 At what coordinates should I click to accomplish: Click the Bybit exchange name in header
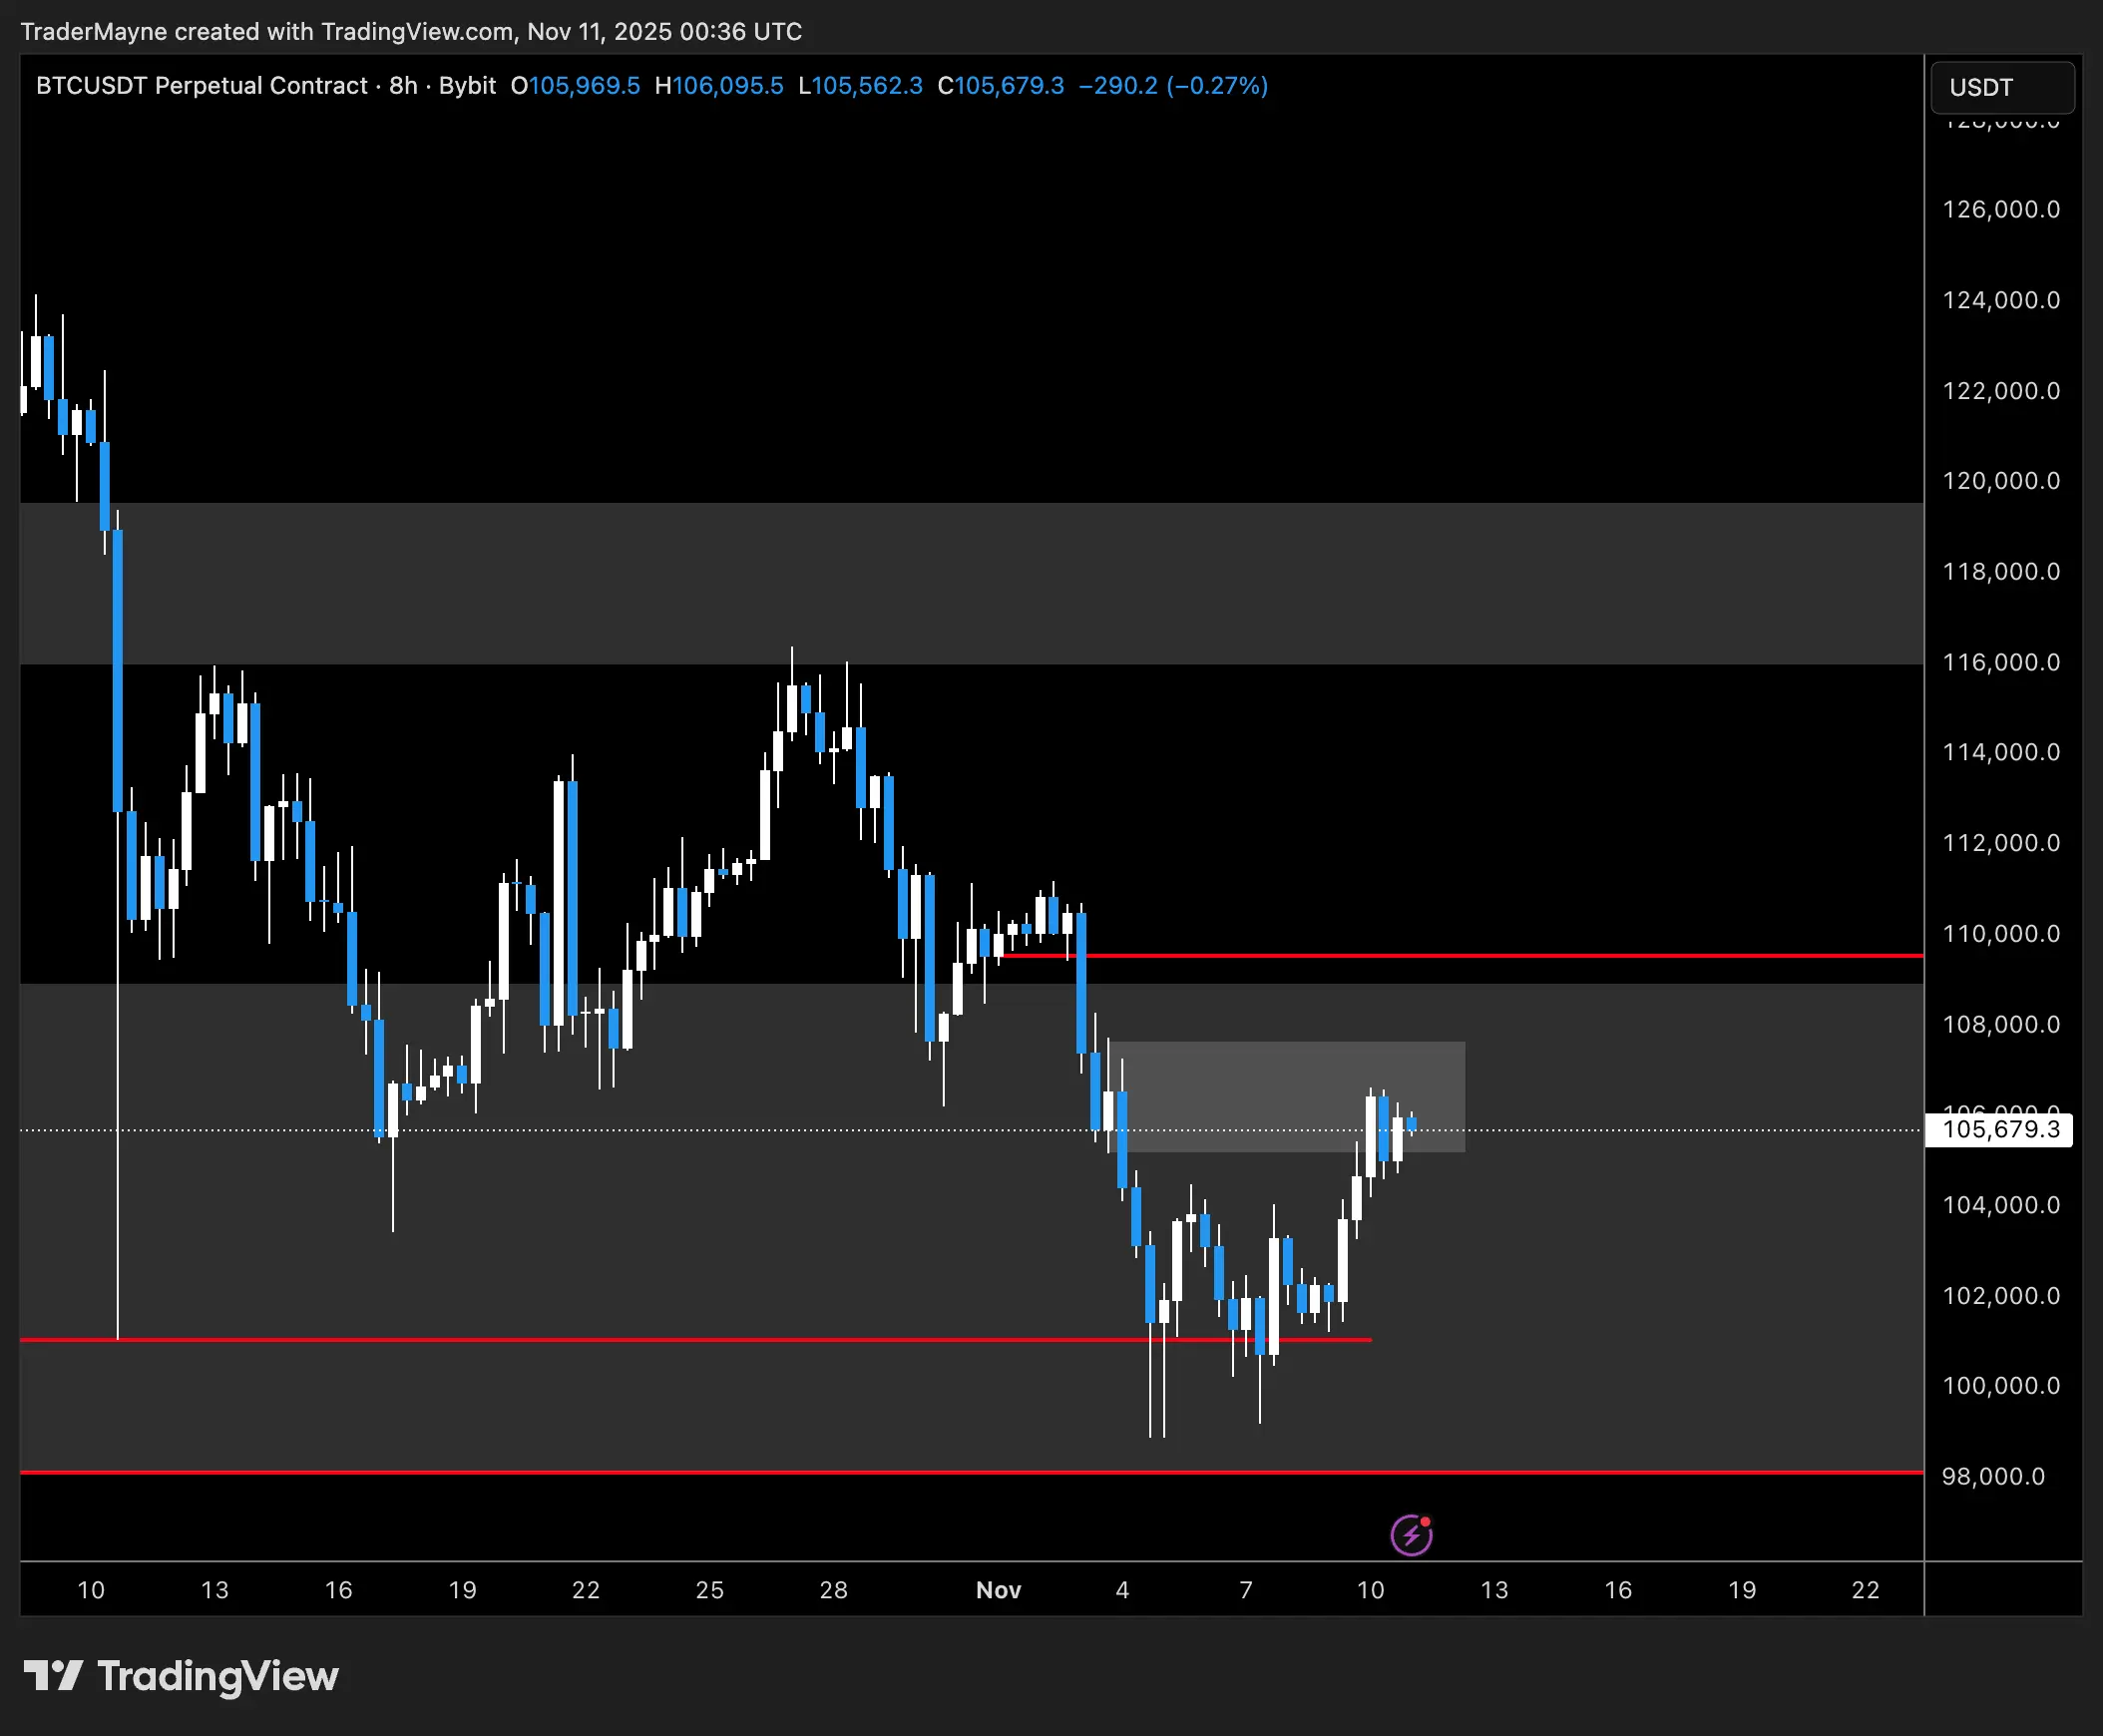[467, 86]
